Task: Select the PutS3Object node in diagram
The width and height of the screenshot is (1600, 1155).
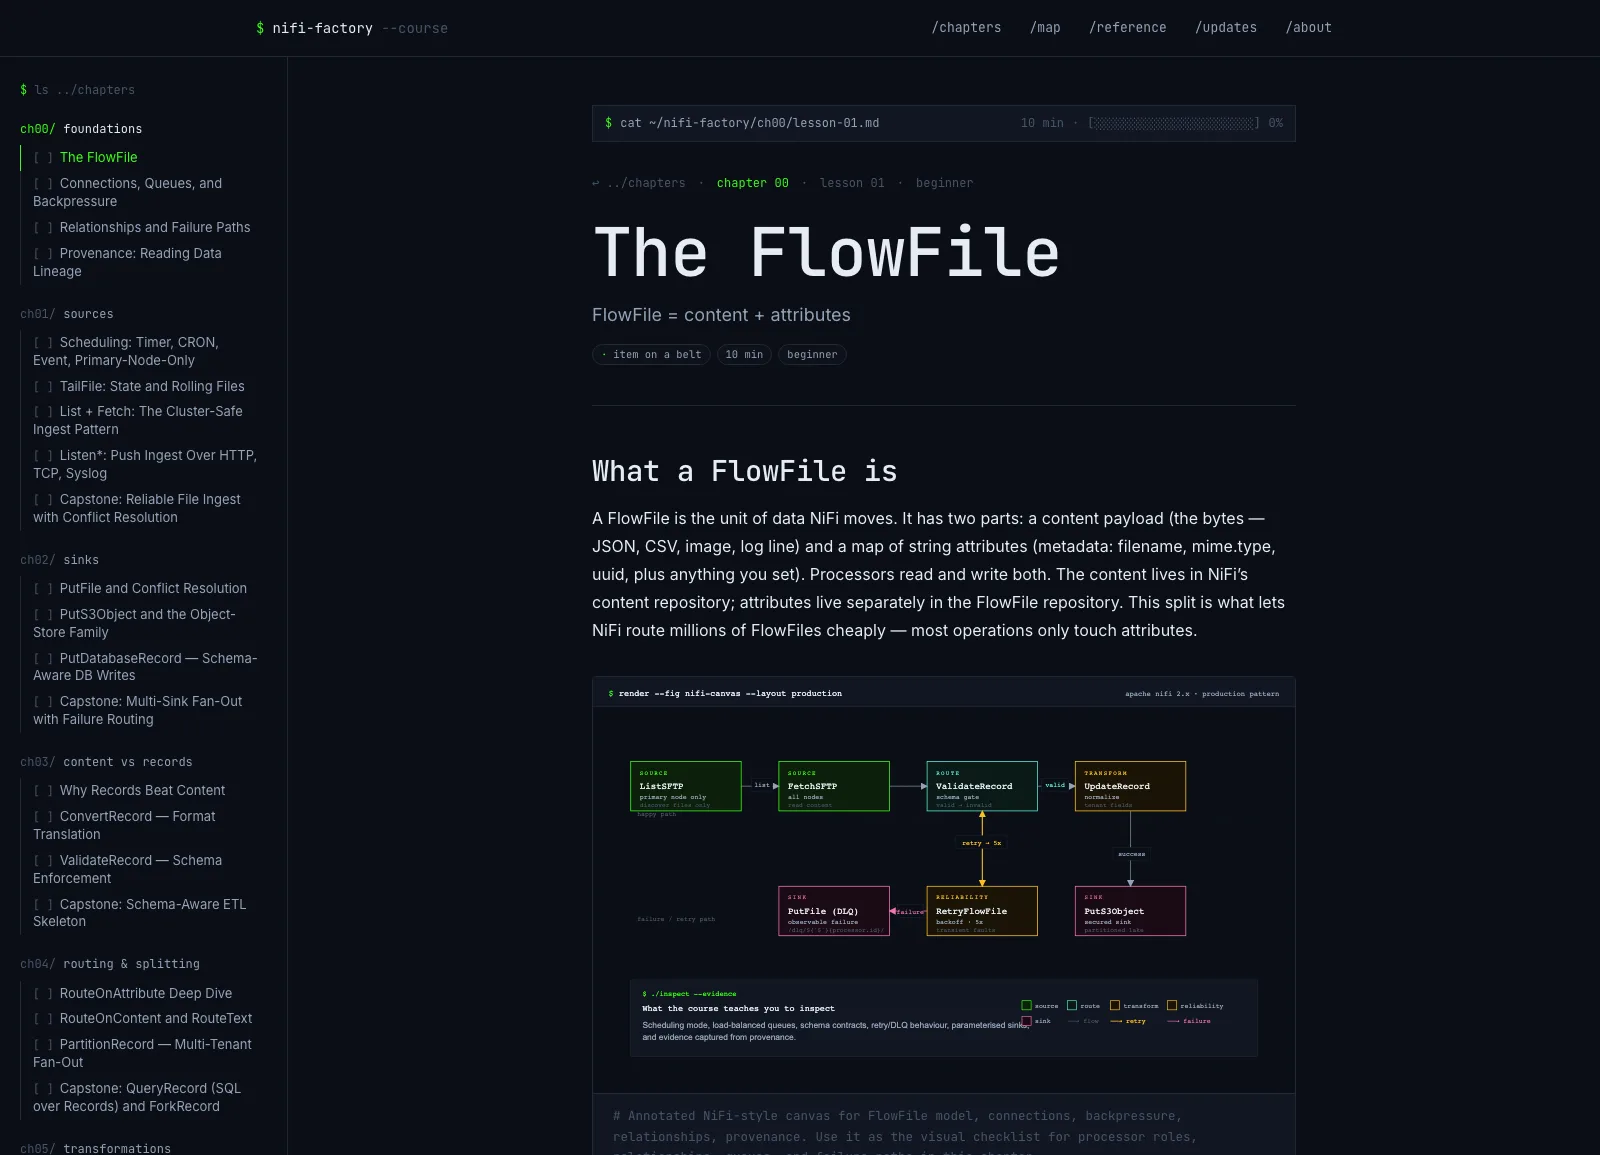Action: pyautogui.click(x=1130, y=911)
